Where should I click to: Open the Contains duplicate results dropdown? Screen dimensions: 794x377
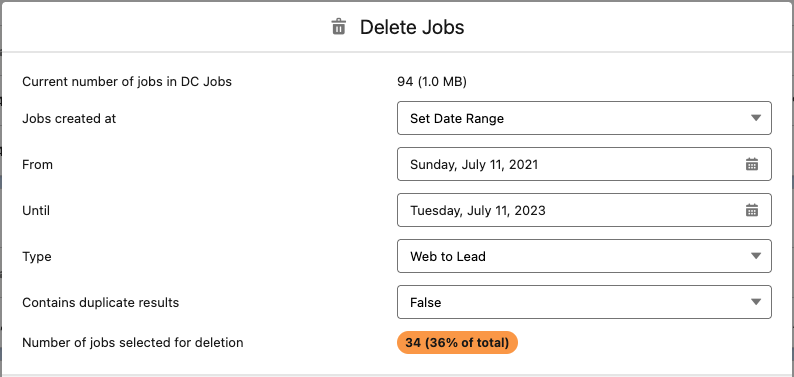click(584, 302)
